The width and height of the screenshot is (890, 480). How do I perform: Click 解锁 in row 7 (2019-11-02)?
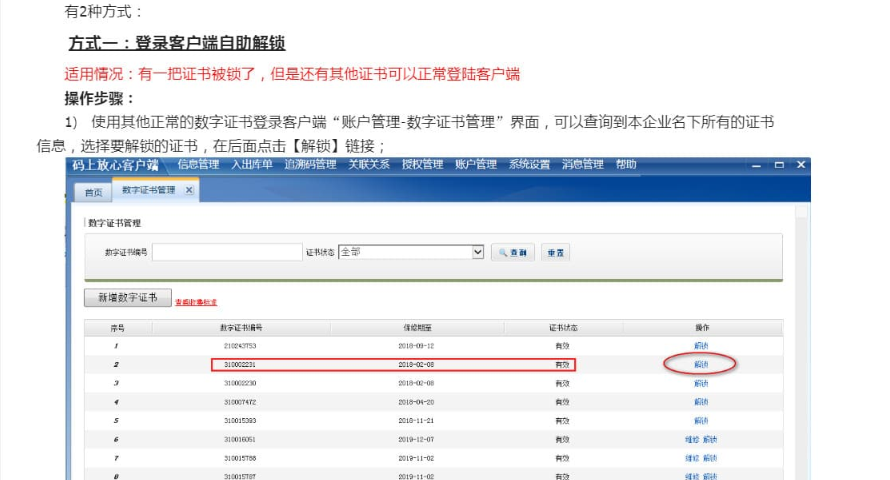coord(710,458)
